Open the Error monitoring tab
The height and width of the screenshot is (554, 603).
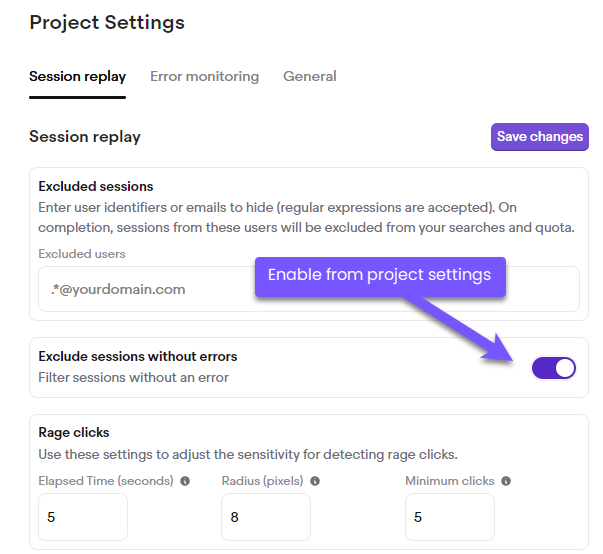pyautogui.click(x=204, y=76)
